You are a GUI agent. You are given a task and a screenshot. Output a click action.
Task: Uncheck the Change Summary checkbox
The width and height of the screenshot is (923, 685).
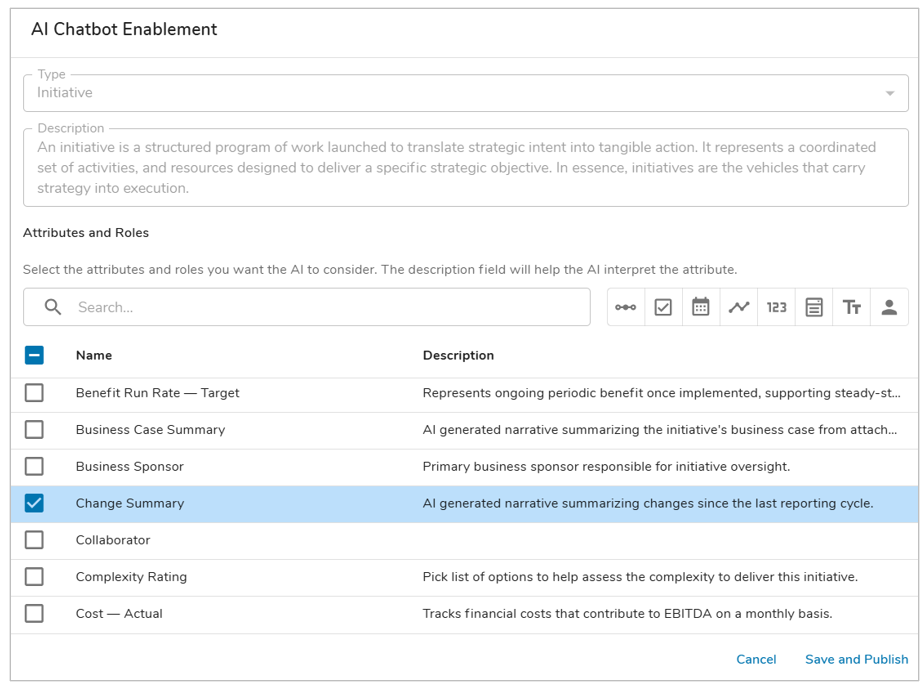click(34, 503)
